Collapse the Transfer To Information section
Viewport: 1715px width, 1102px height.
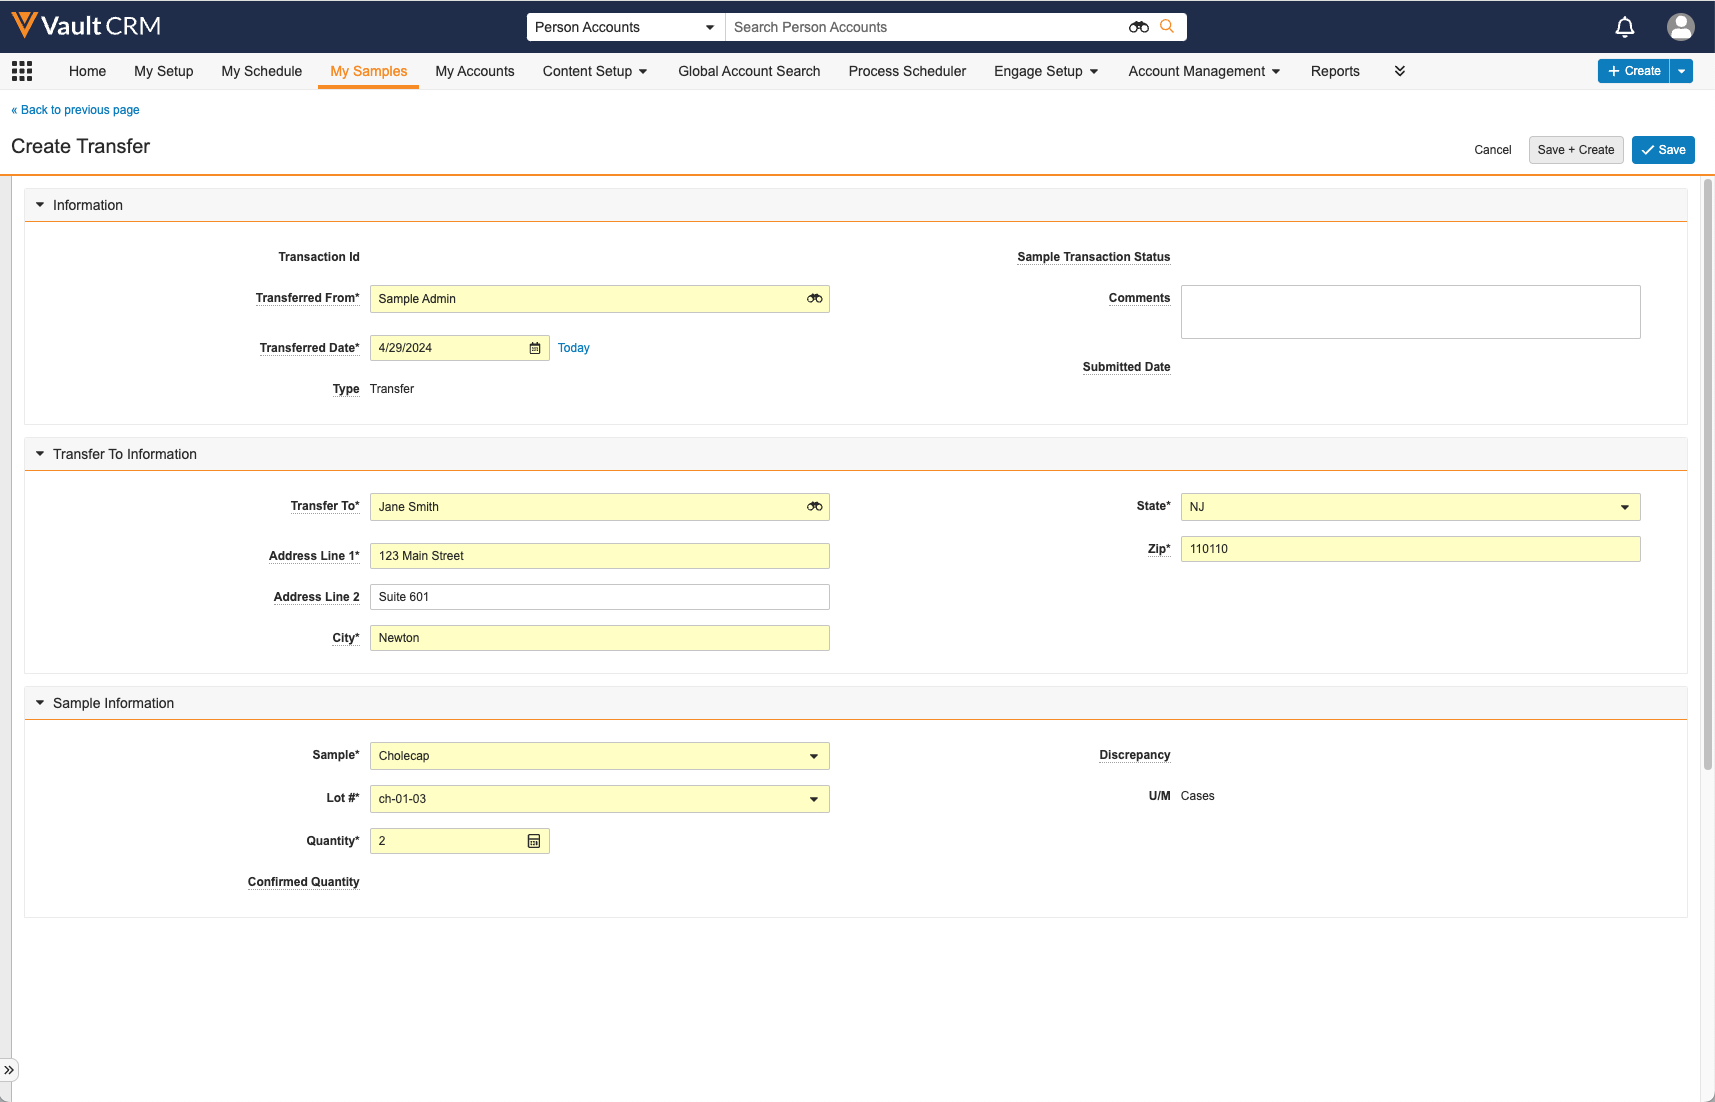pos(40,454)
